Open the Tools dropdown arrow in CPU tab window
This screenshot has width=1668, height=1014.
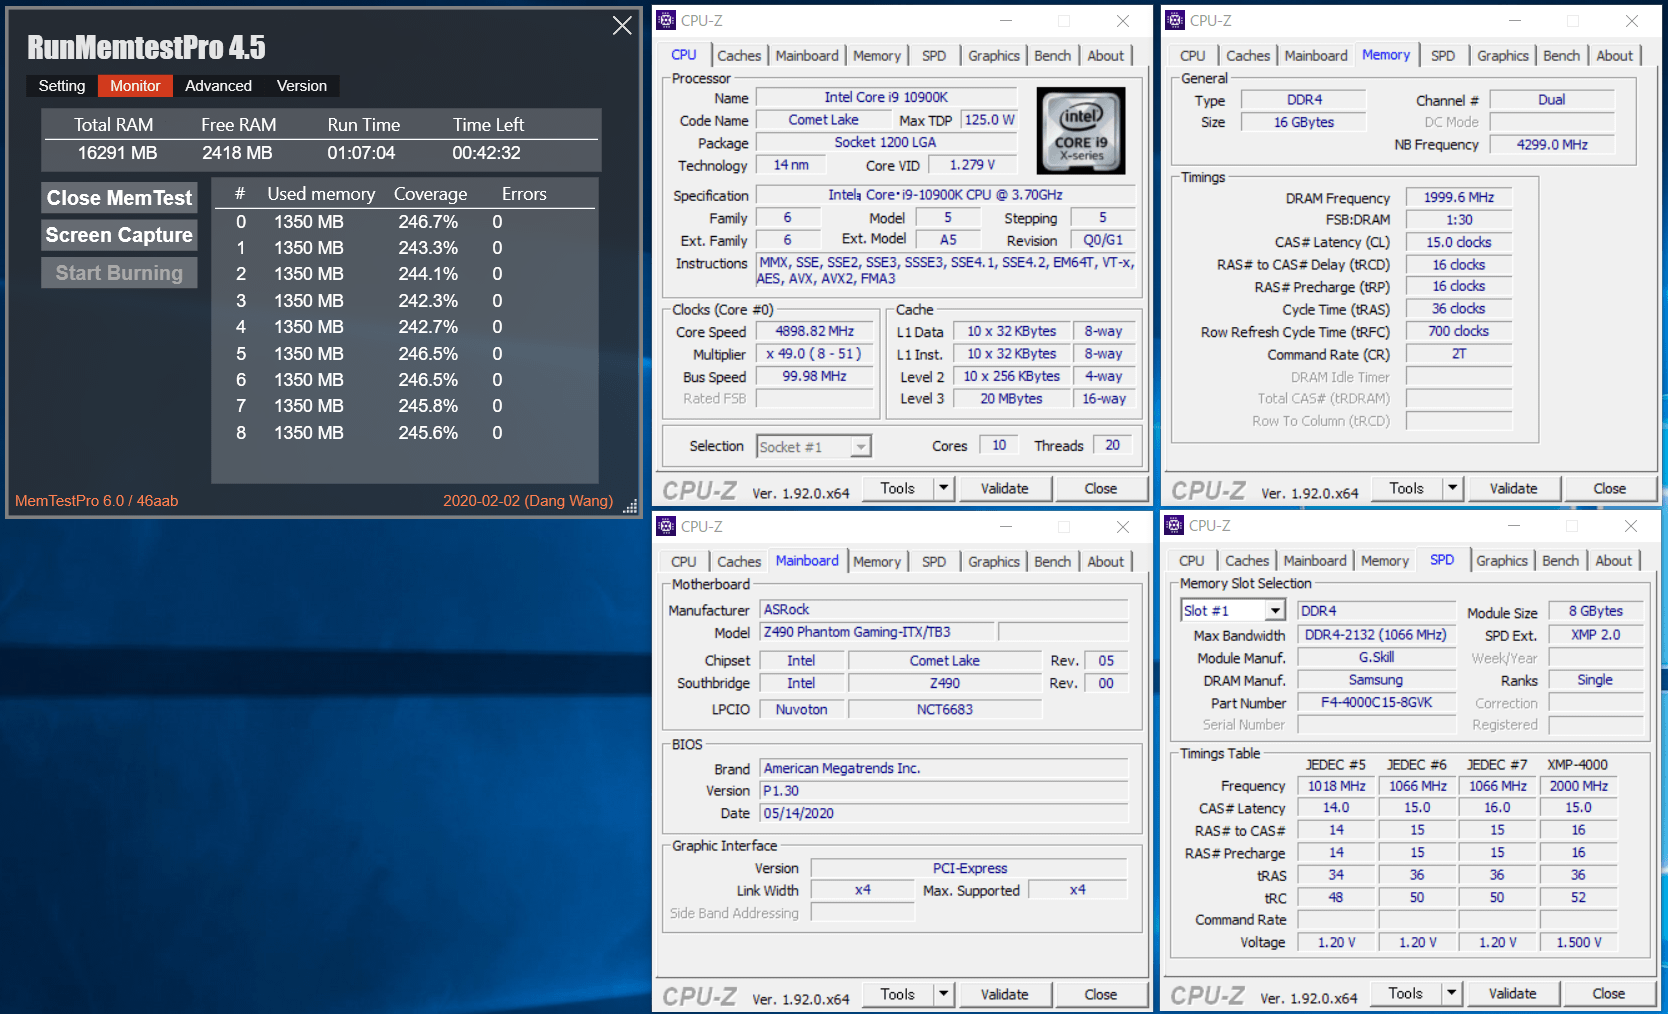click(943, 488)
